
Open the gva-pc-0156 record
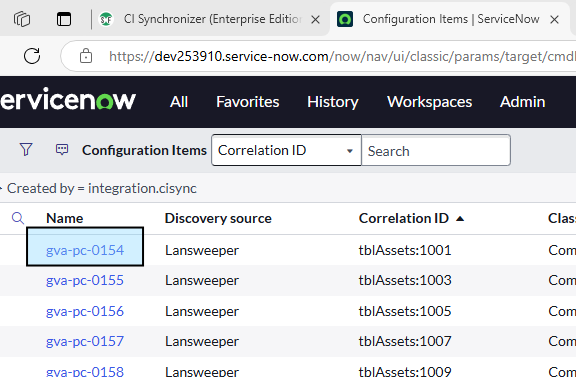point(85,311)
